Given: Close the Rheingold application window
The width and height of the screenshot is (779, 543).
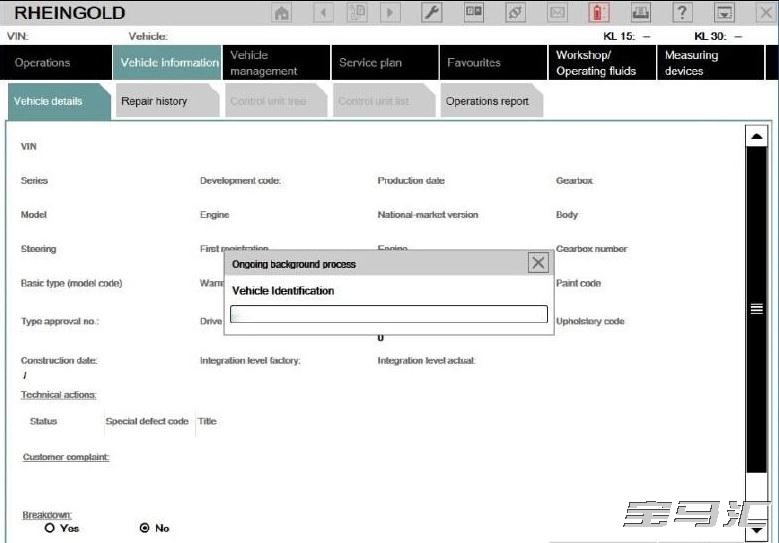Looking at the screenshot, I should click(x=767, y=12).
